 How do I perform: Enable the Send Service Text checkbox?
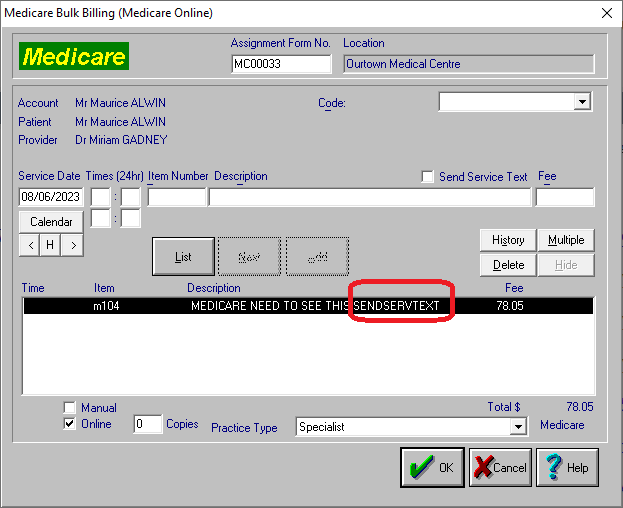coord(428,176)
